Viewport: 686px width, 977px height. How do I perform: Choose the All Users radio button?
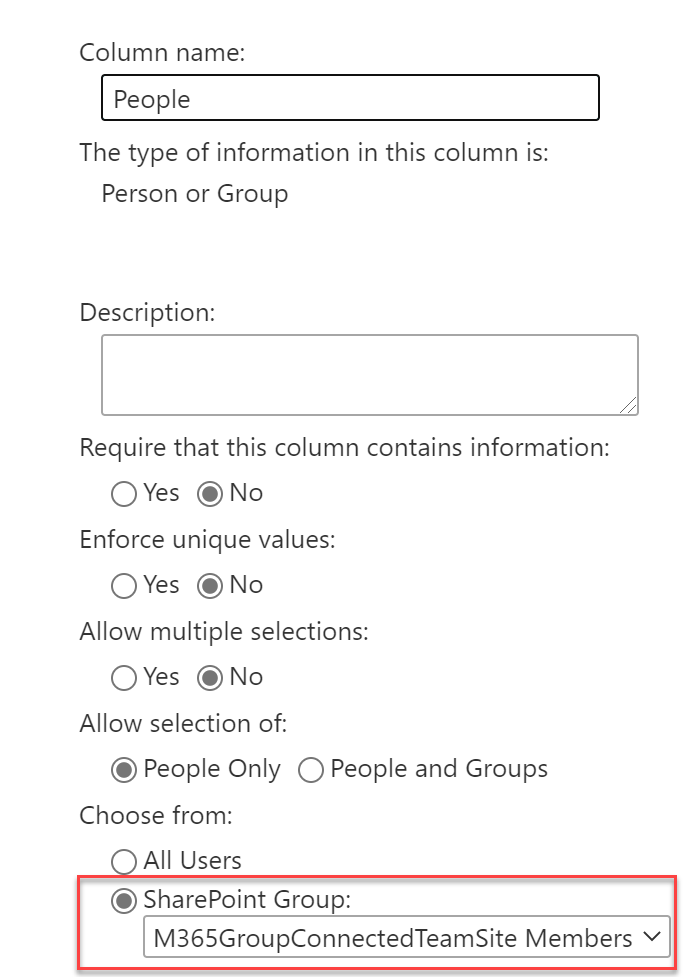[x=124, y=861]
